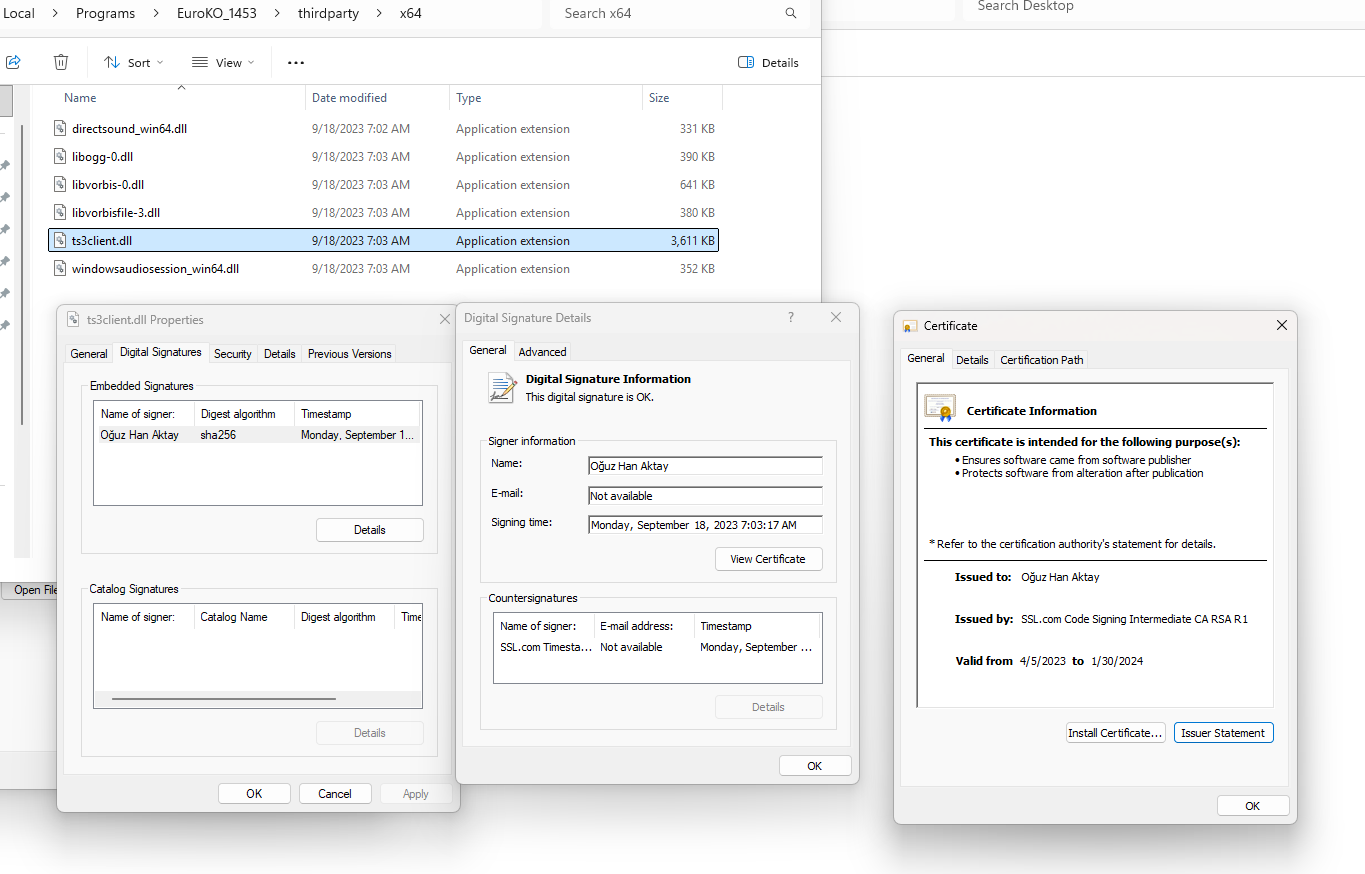The height and width of the screenshot is (874, 1365).
Task: Expand the chevron after thirdparty in breadcrumb
Action: pos(378,13)
